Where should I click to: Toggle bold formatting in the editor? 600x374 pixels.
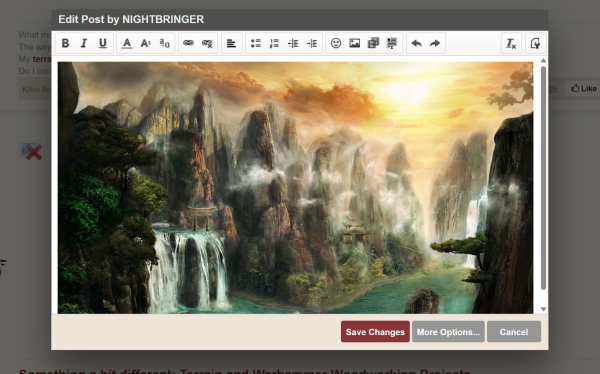pyautogui.click(x=65, y=43)
